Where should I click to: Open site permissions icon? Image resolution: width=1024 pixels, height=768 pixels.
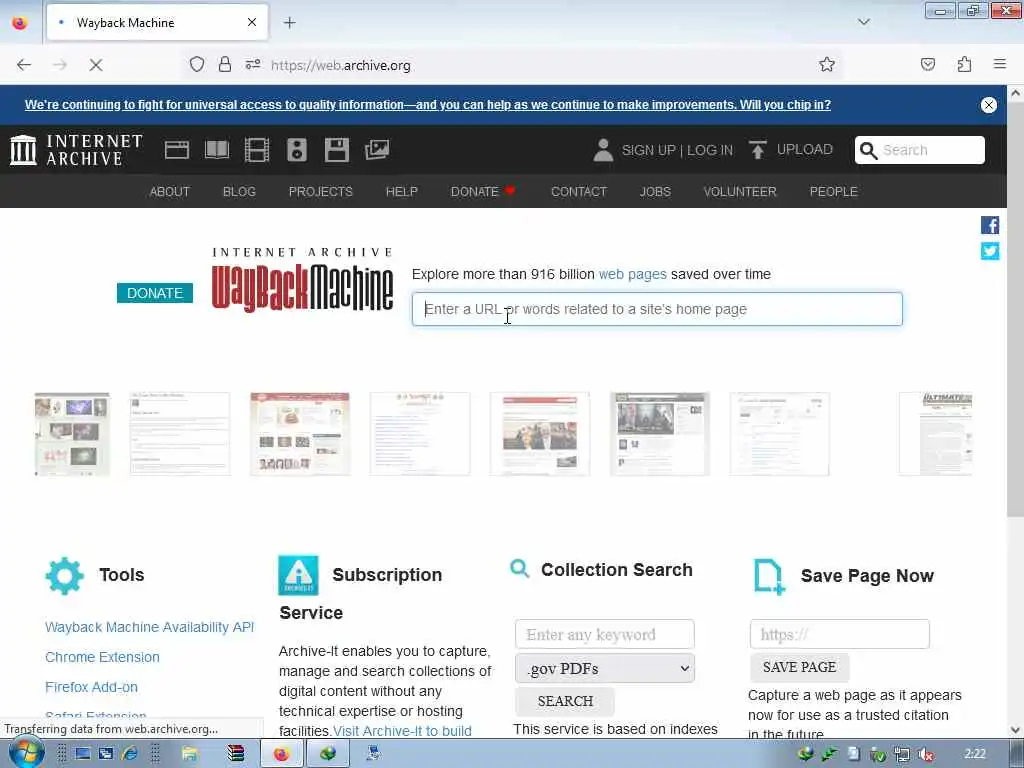[253, 65]
